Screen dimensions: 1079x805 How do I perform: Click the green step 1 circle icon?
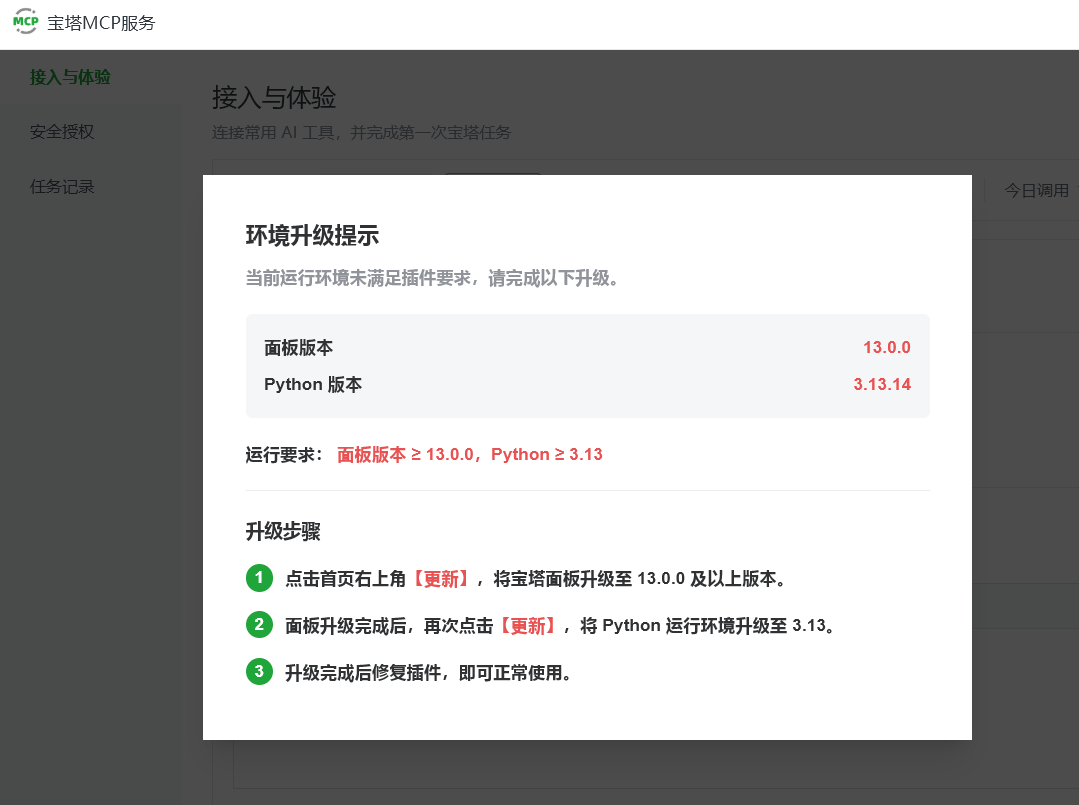pyautogui.click(x=259, y=577)
